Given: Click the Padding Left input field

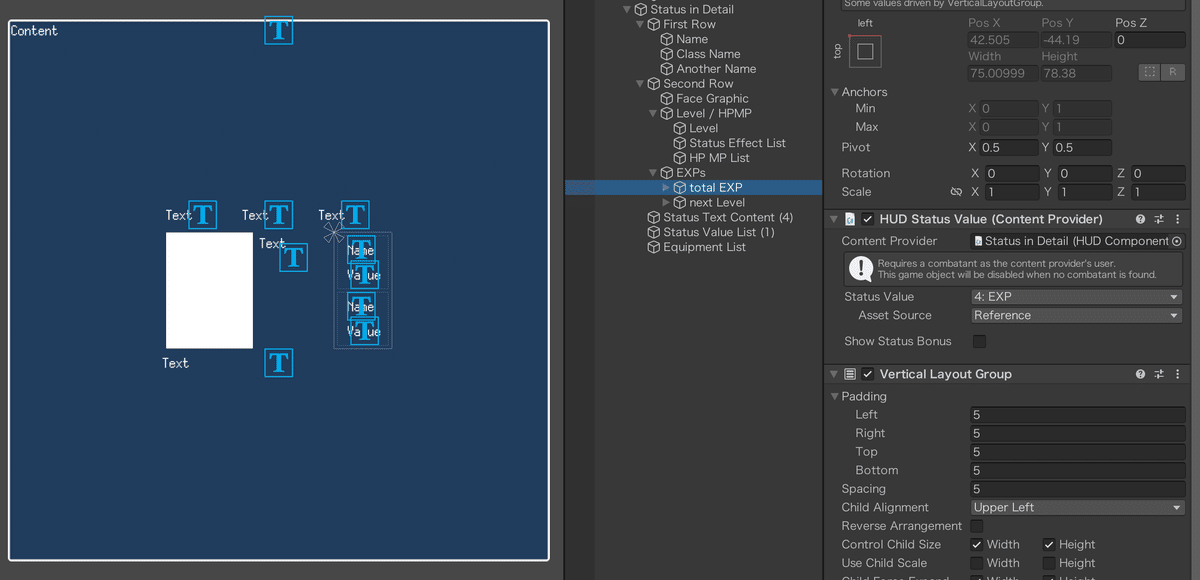Looking at the screenshot, I should click(x=1077, y=415).
